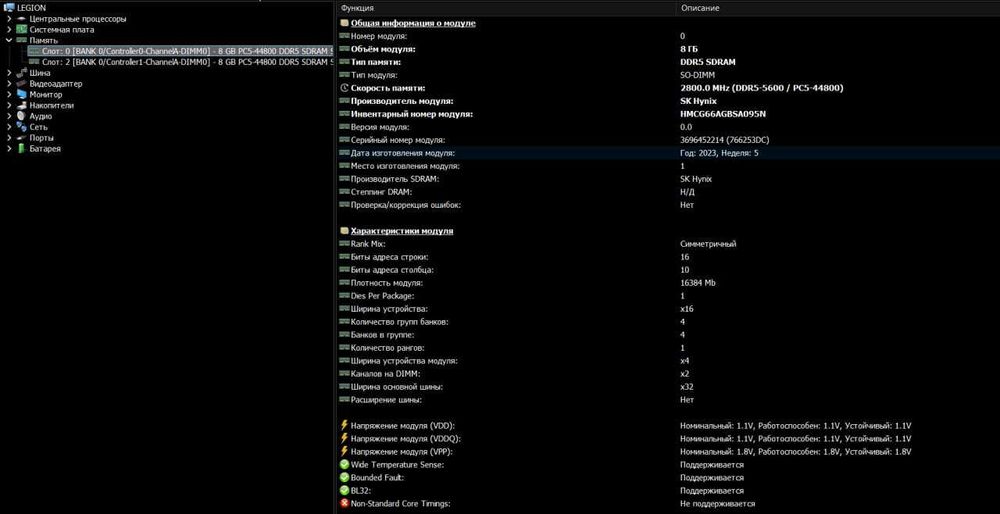Select the Накопители tree item

(52, 105)
